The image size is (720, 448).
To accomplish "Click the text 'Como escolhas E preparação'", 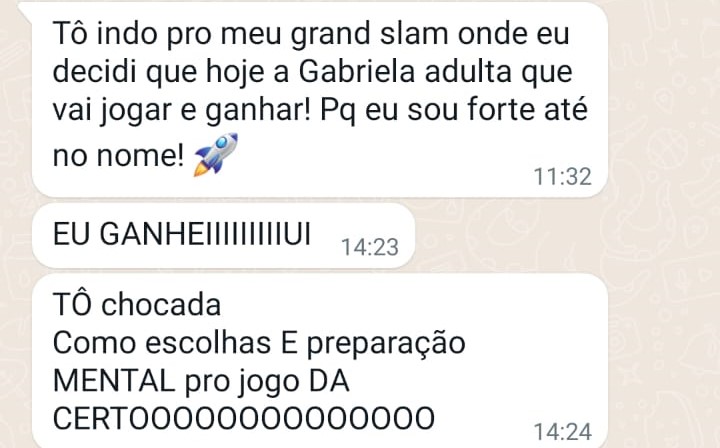I will coord(259,344).
